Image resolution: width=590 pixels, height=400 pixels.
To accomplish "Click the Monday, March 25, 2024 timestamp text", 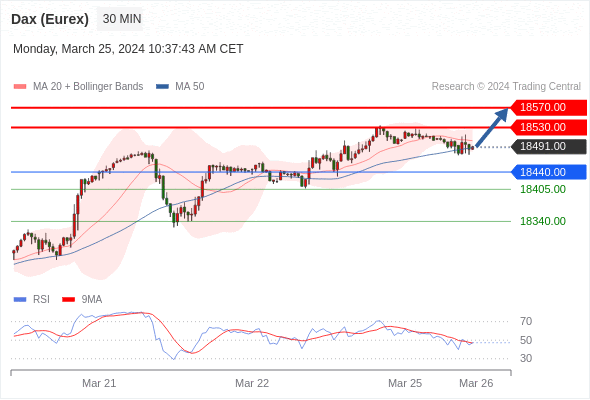I will 128,49.
